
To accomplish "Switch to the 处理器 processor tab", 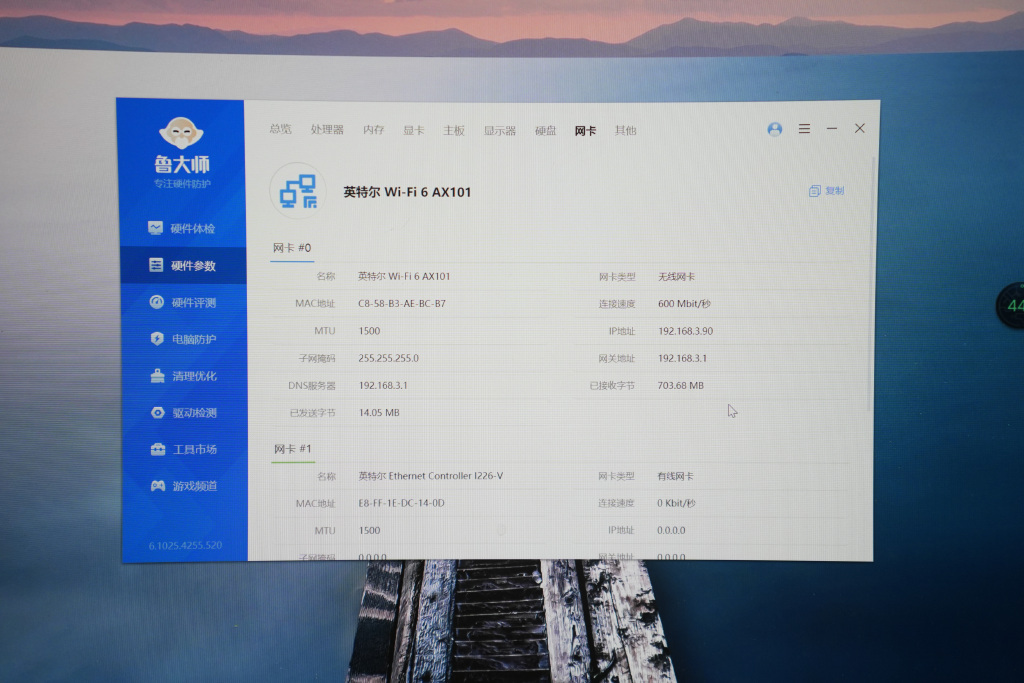I will pos(327,129).
